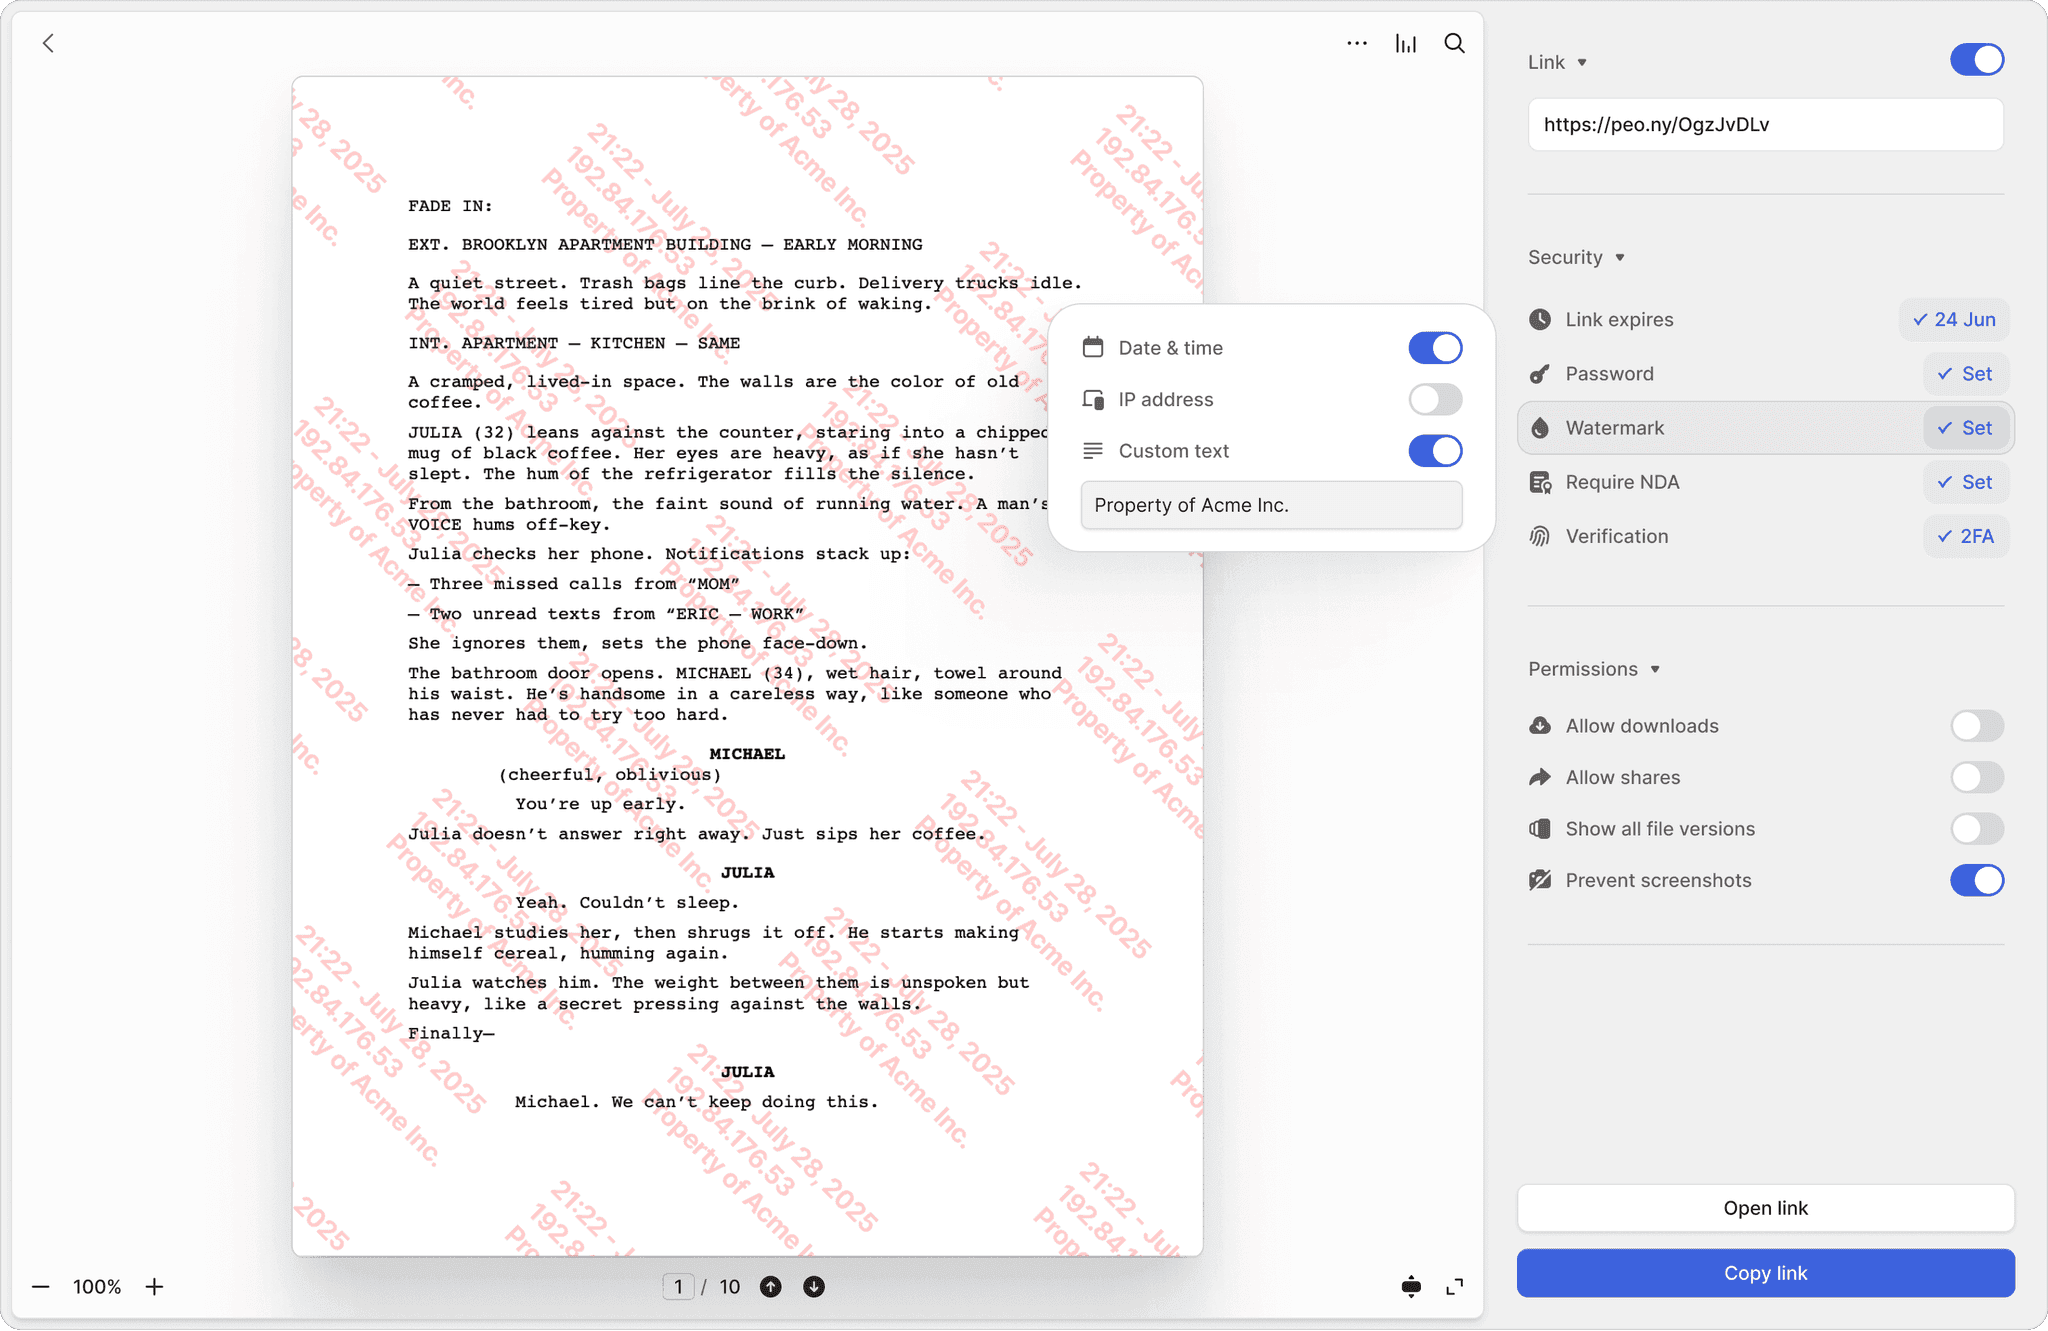Edit the custom watermark text field
This screenshot has width=2048, height=1331.
[x=1270, y=505]
